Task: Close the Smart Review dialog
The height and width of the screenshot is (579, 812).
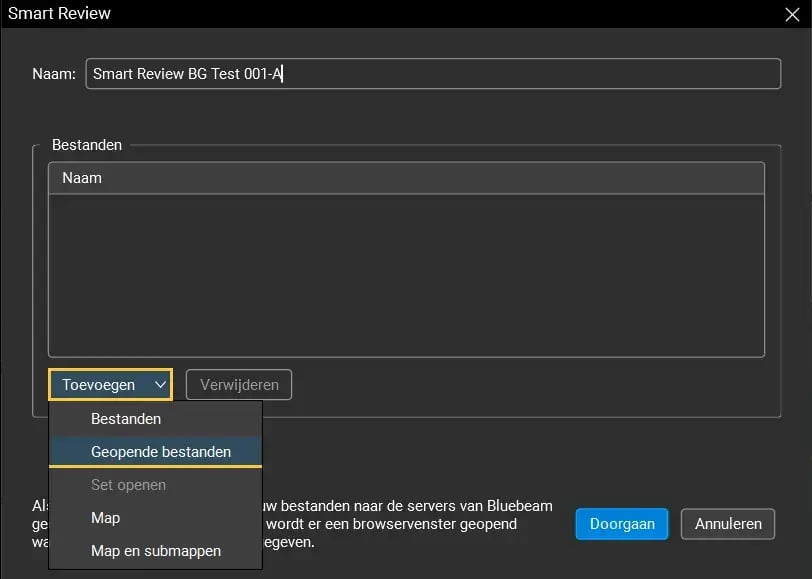Action: pyautogui.click(x=792, y=15)
